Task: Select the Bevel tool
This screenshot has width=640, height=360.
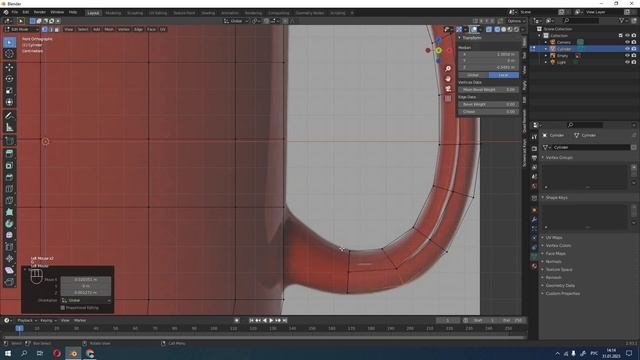Action: [9, 177]
